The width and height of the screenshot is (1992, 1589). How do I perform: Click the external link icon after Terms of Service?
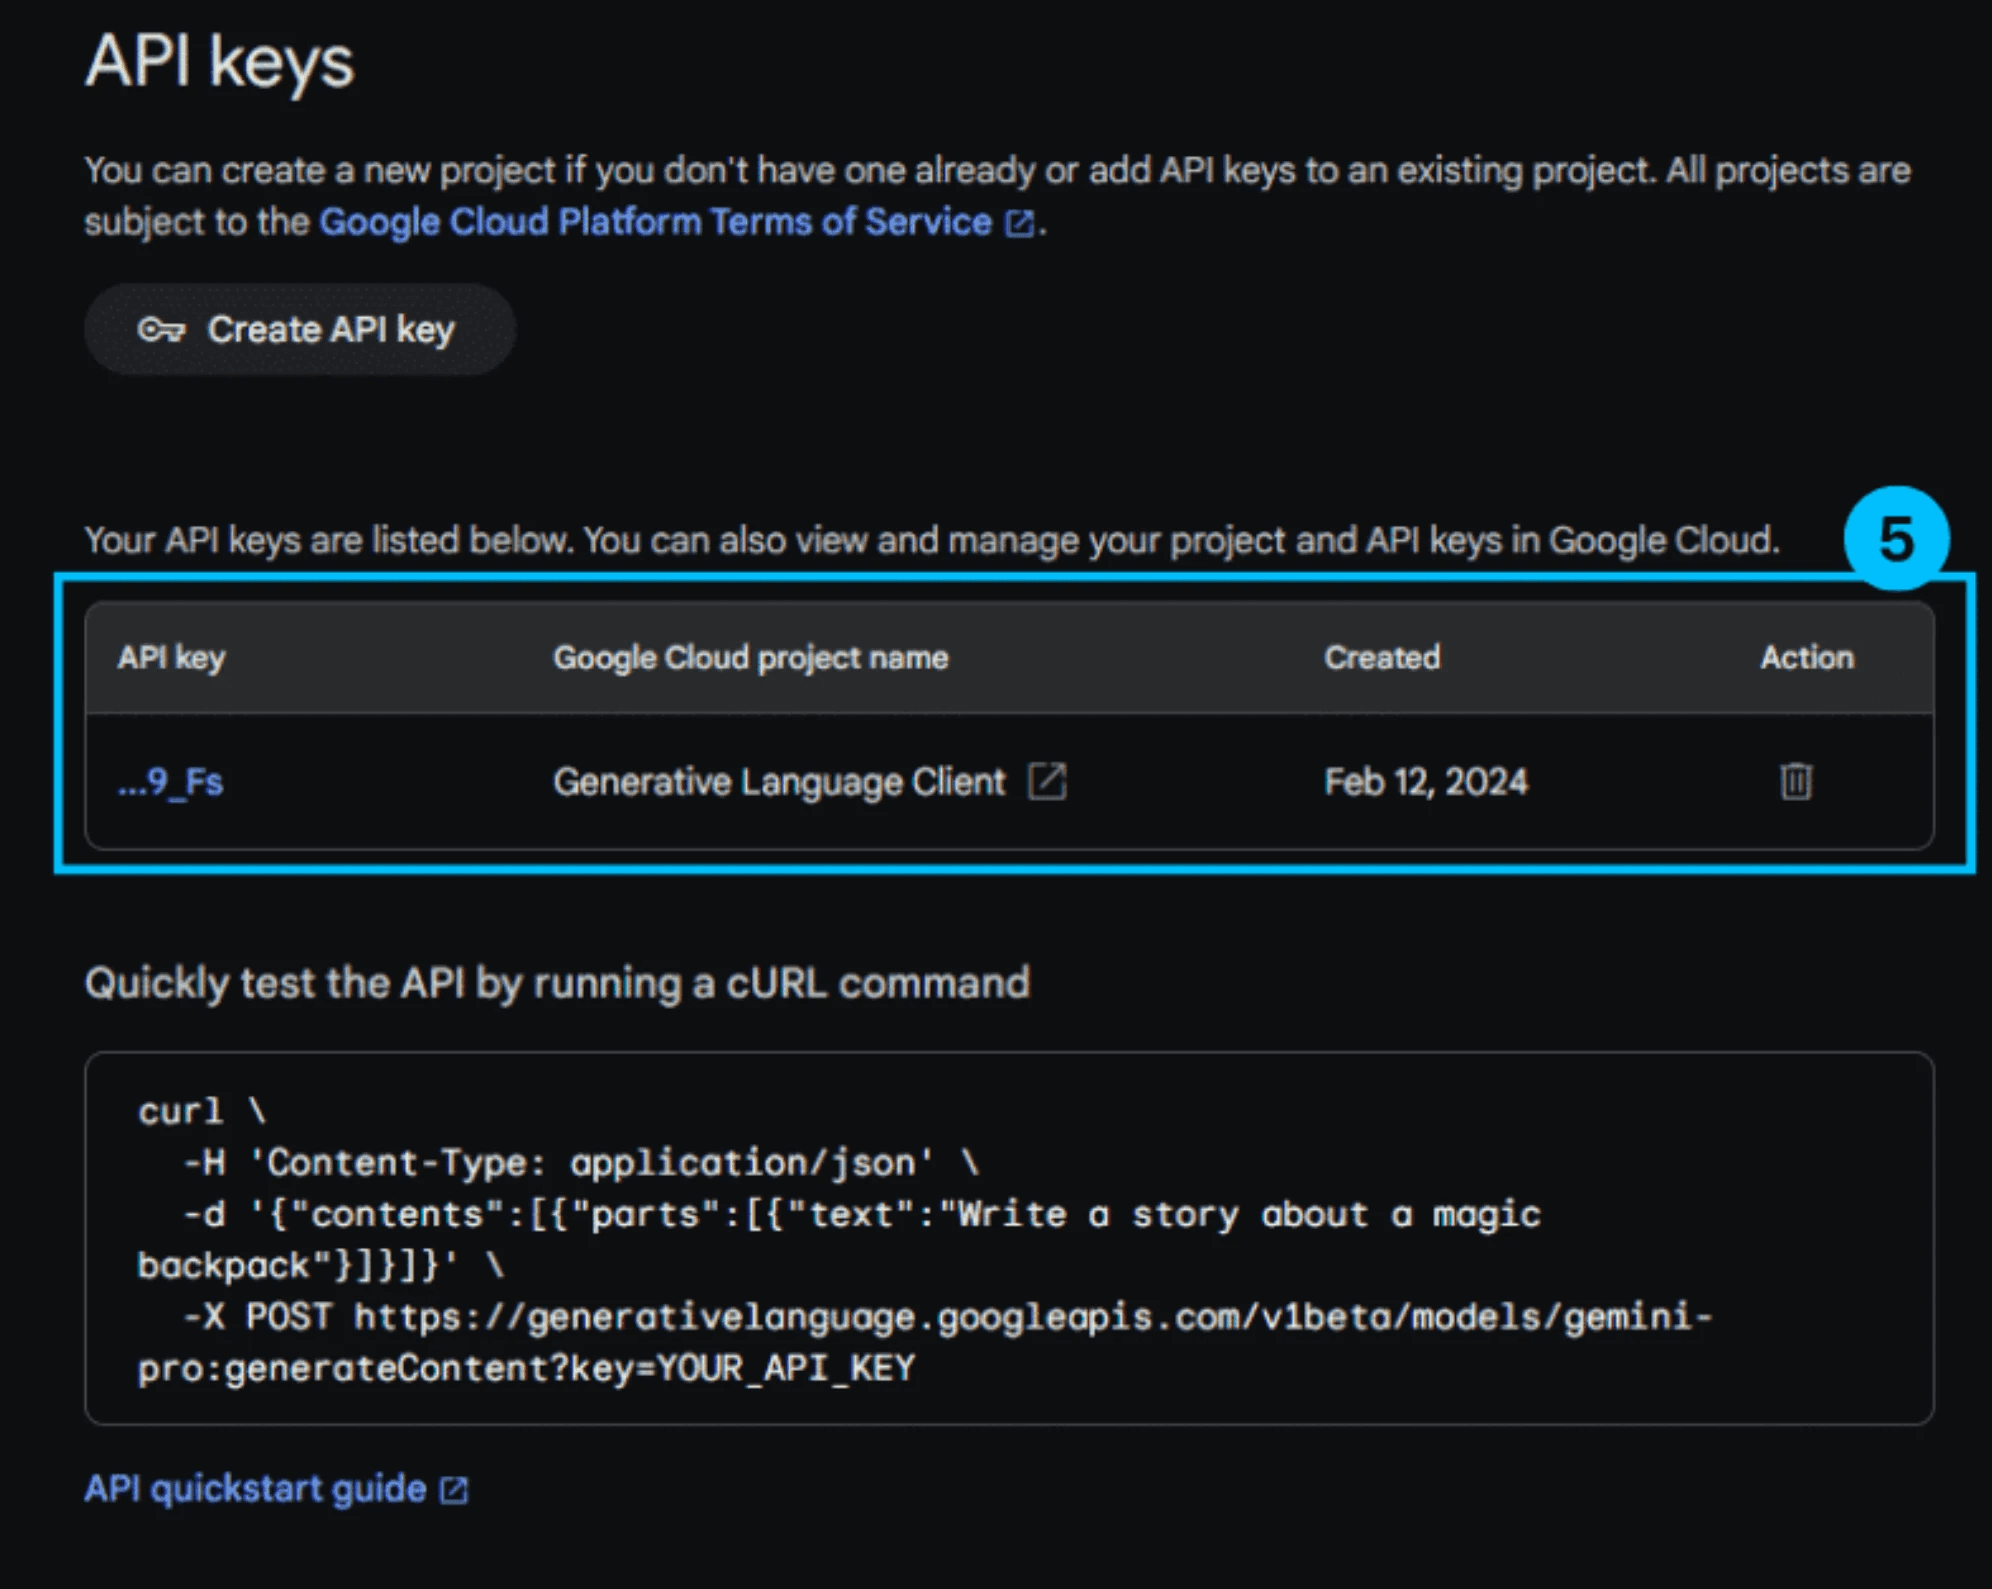click(1019, 222)
